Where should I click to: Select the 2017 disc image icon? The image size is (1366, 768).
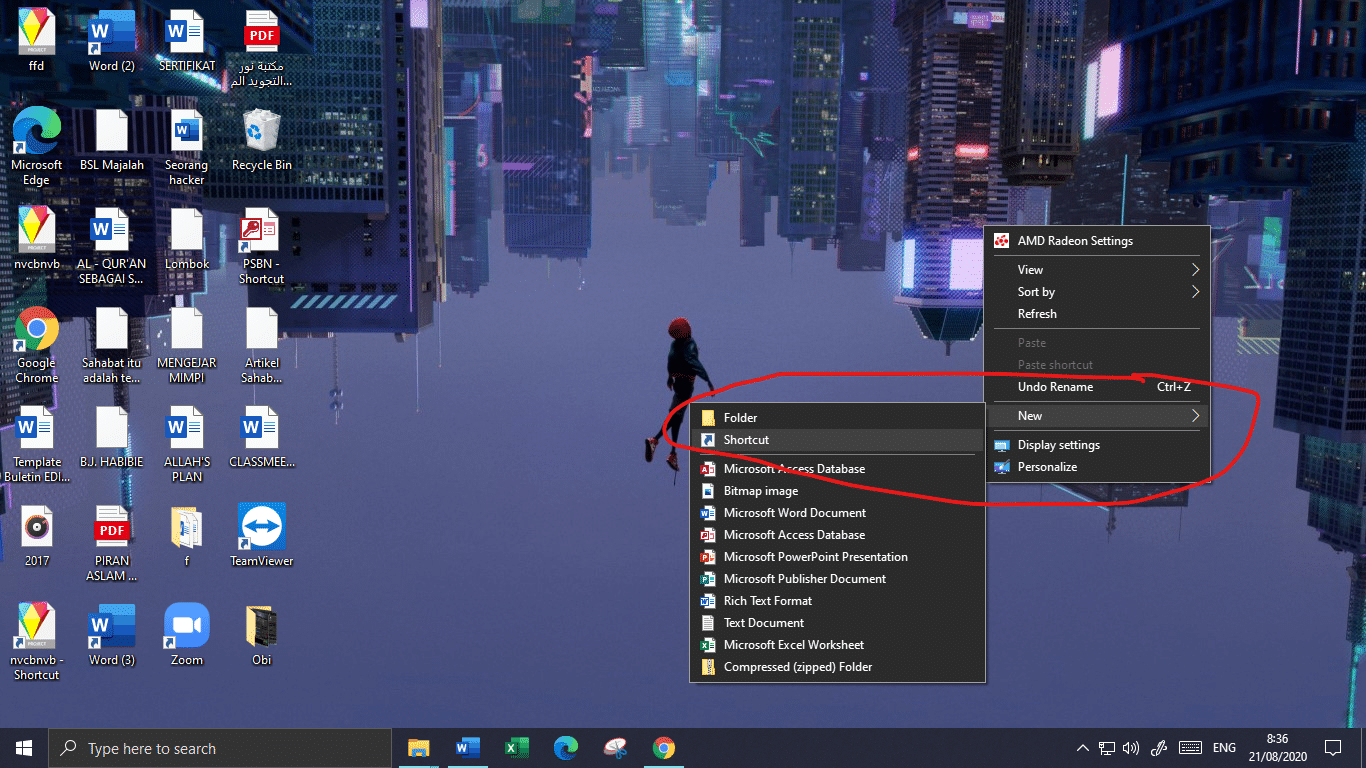point(37,535)
